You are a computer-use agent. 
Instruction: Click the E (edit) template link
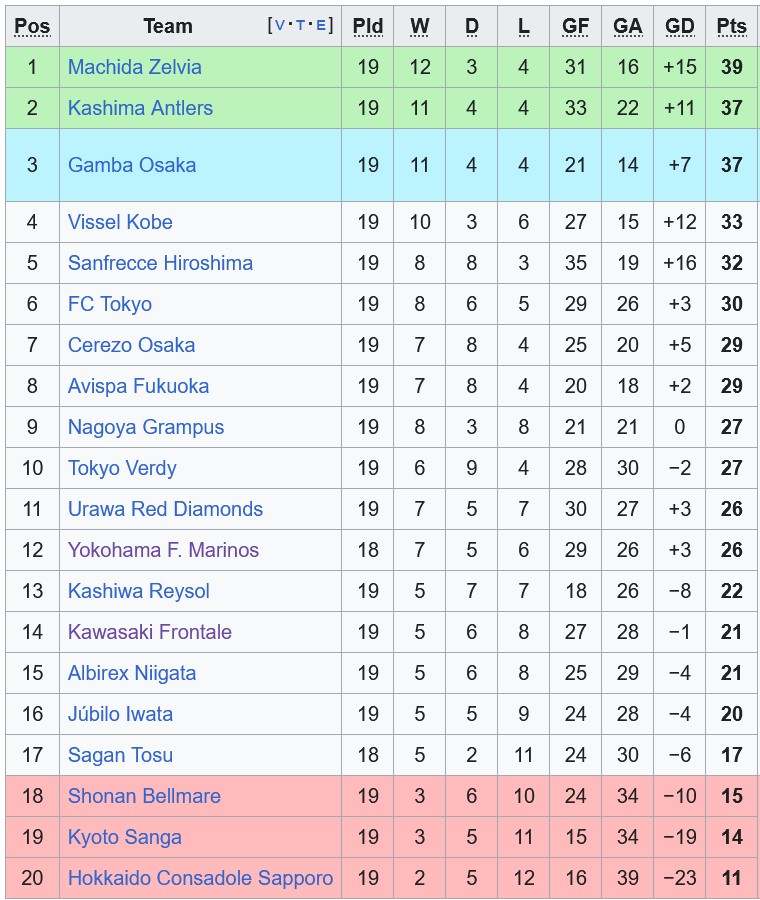(320, 25)
